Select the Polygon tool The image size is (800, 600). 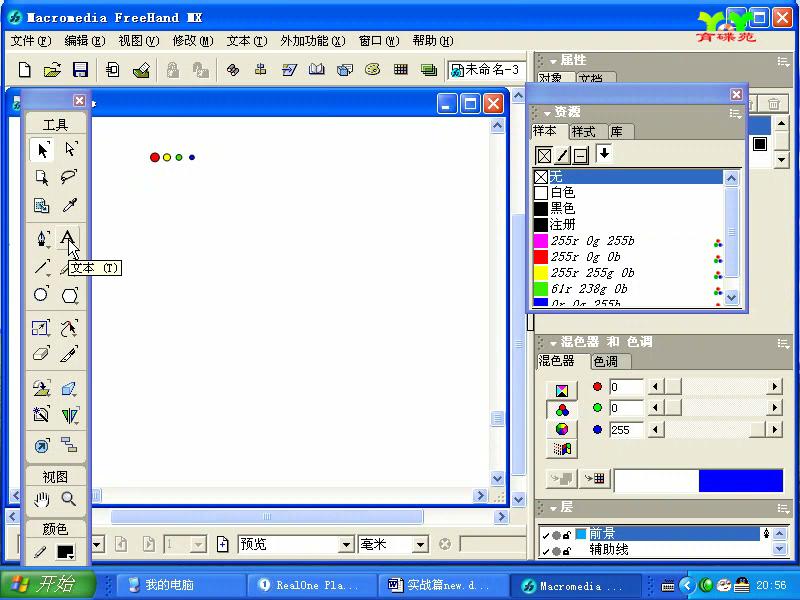pyautogui.click(x=70, y=295)
